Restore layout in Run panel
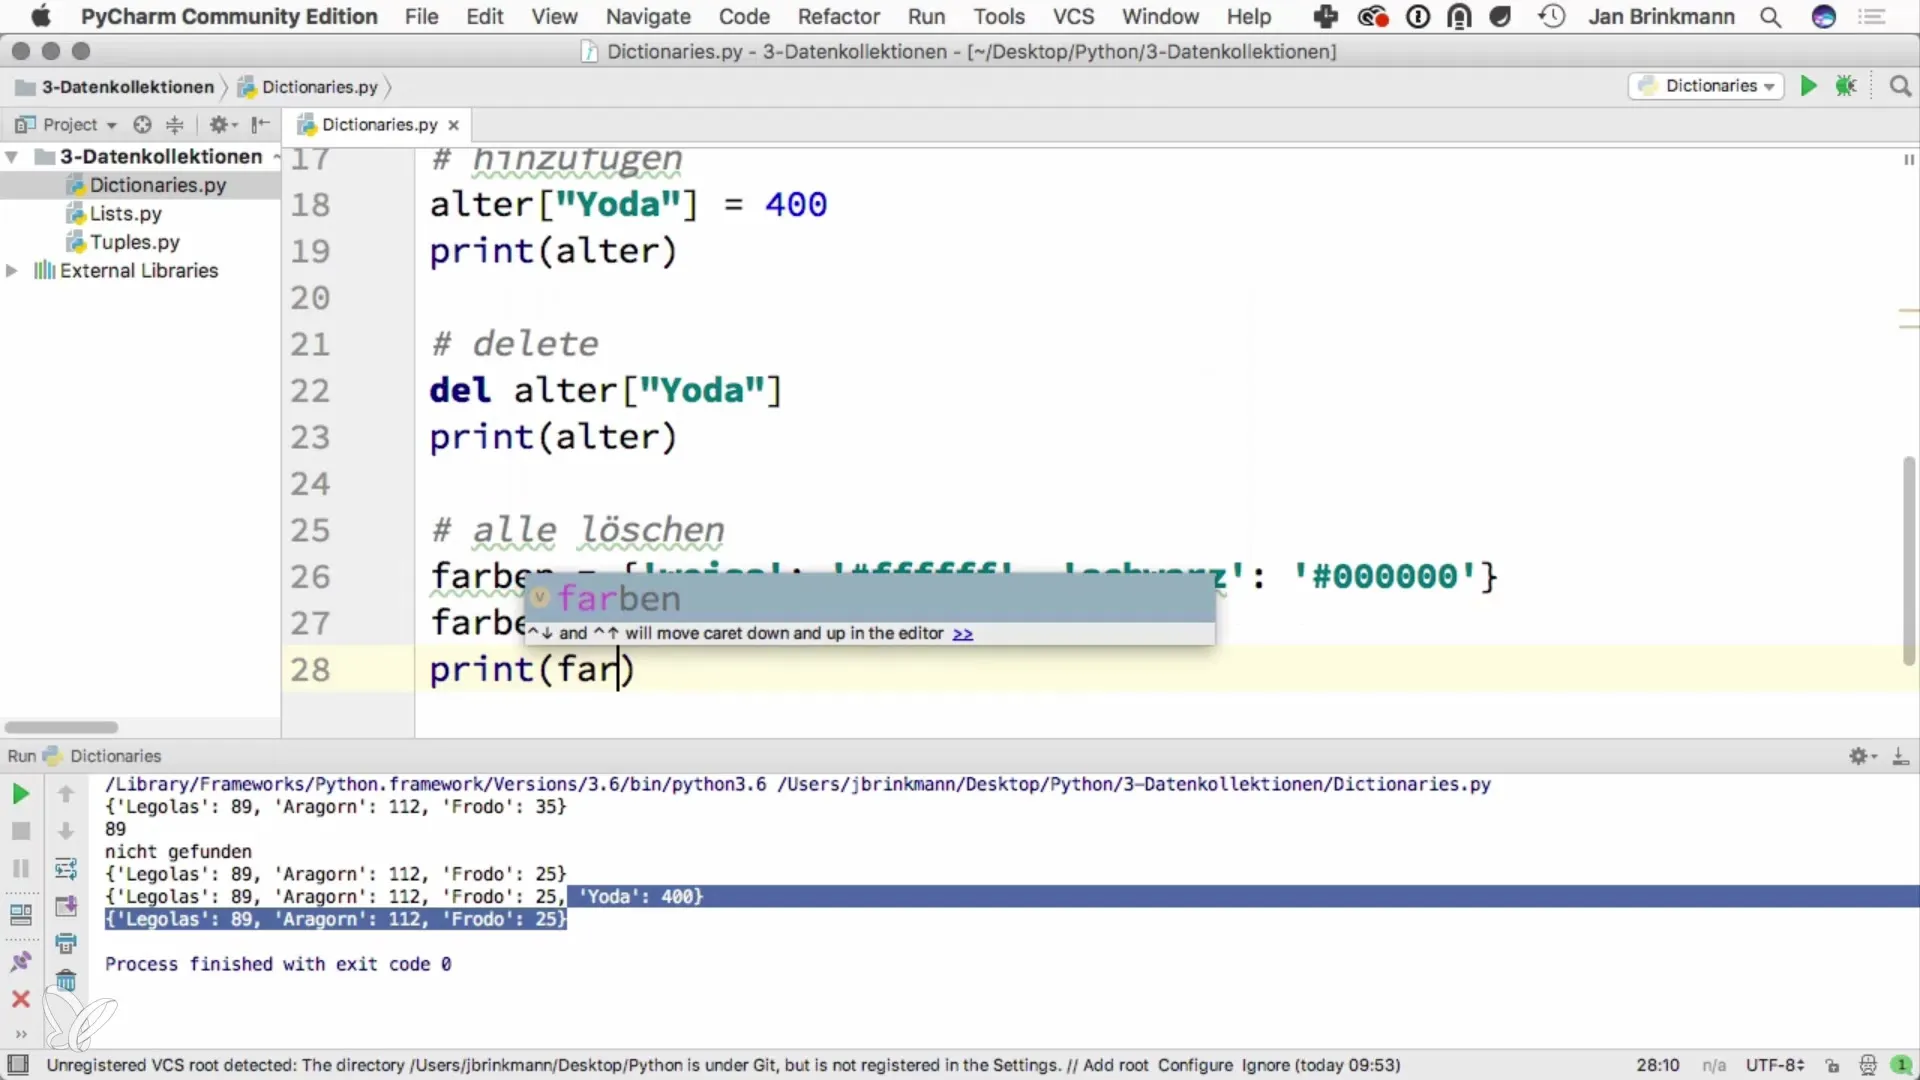The image size is (1920, 1080). pos(20,914)
